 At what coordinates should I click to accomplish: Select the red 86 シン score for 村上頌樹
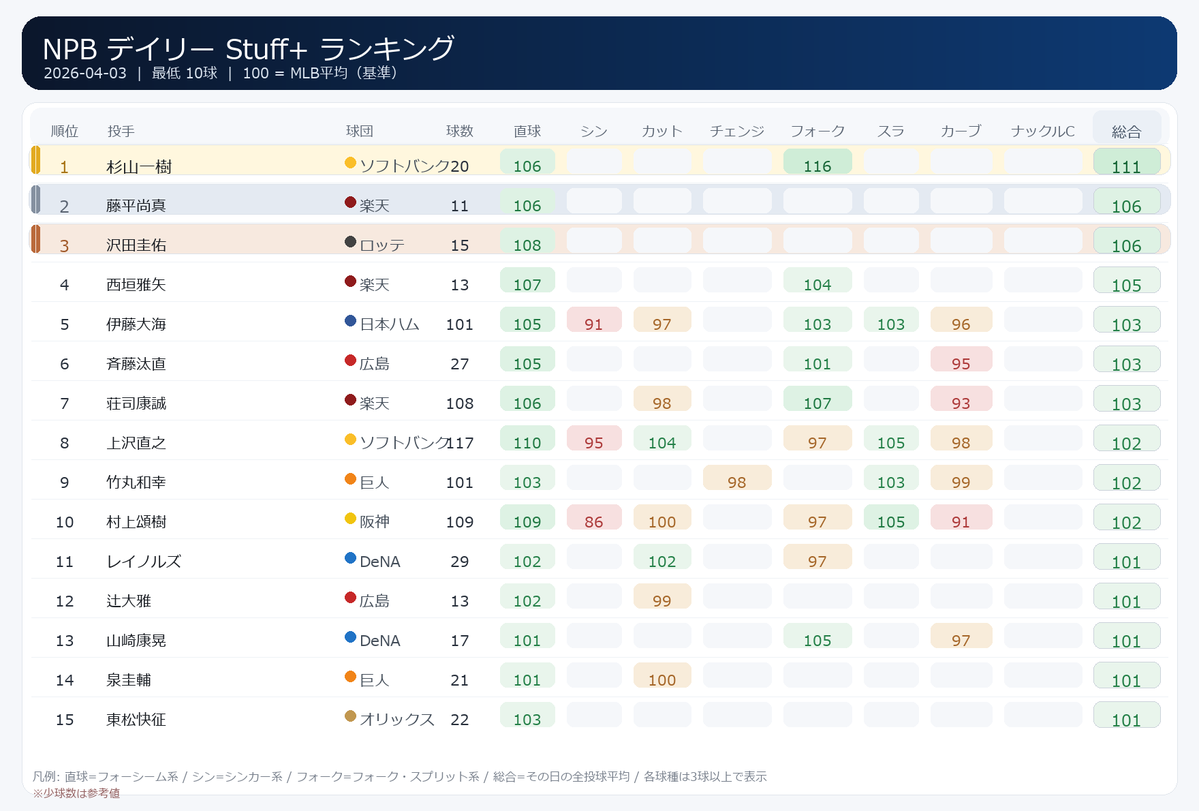pos(594,521)
